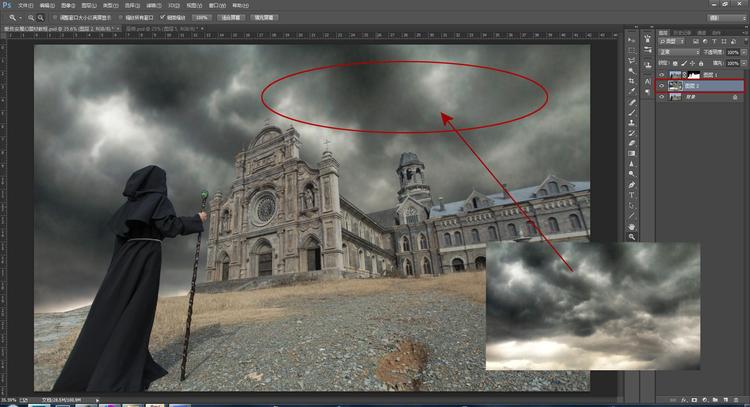The width and height of the screenshot is (750, 407).
Task: Select the Move tool
Action: (x=632, y=40)
